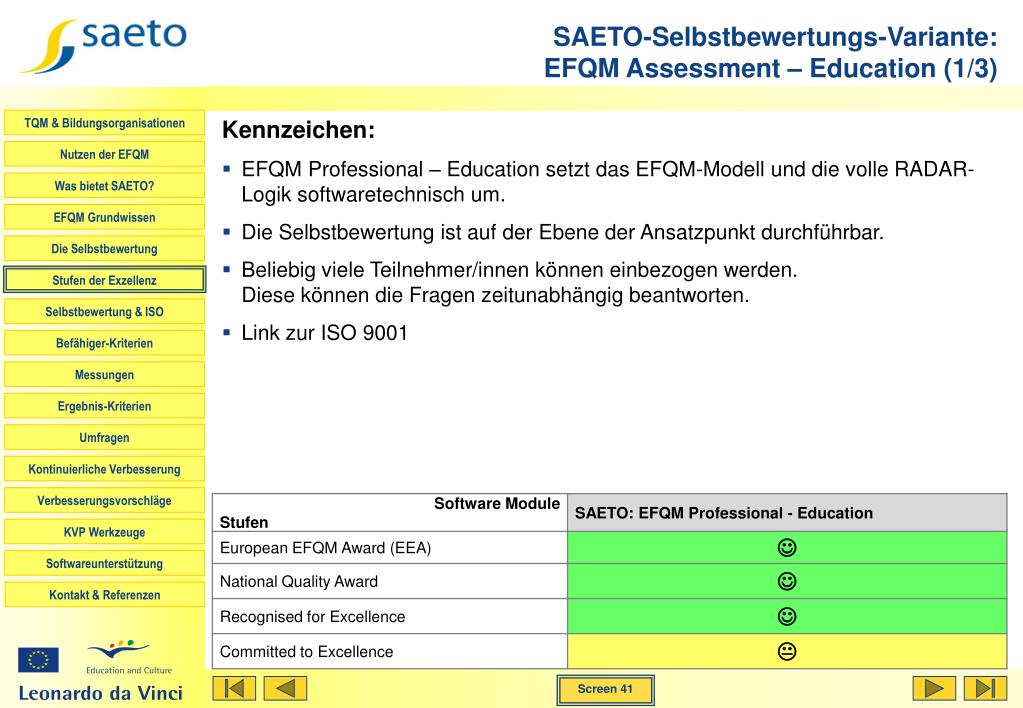
Task: Click smiley in National Quality Award row
Action: [x=787, y=581]
